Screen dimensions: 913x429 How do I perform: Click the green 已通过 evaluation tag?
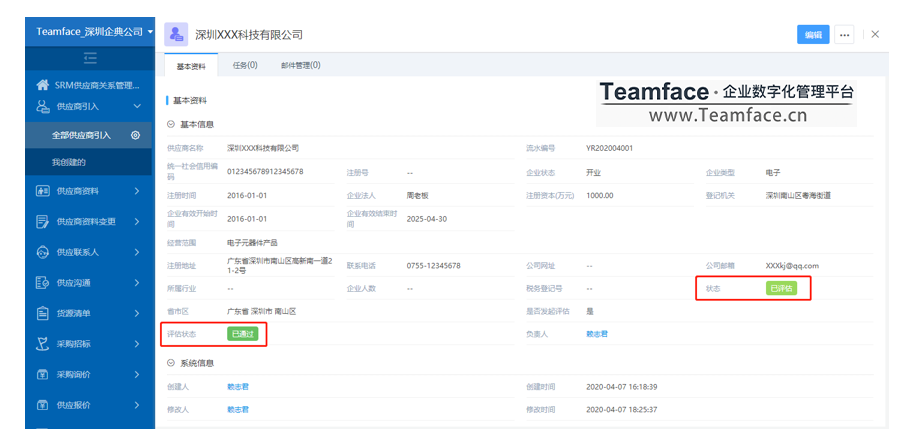tap(243, 334)
